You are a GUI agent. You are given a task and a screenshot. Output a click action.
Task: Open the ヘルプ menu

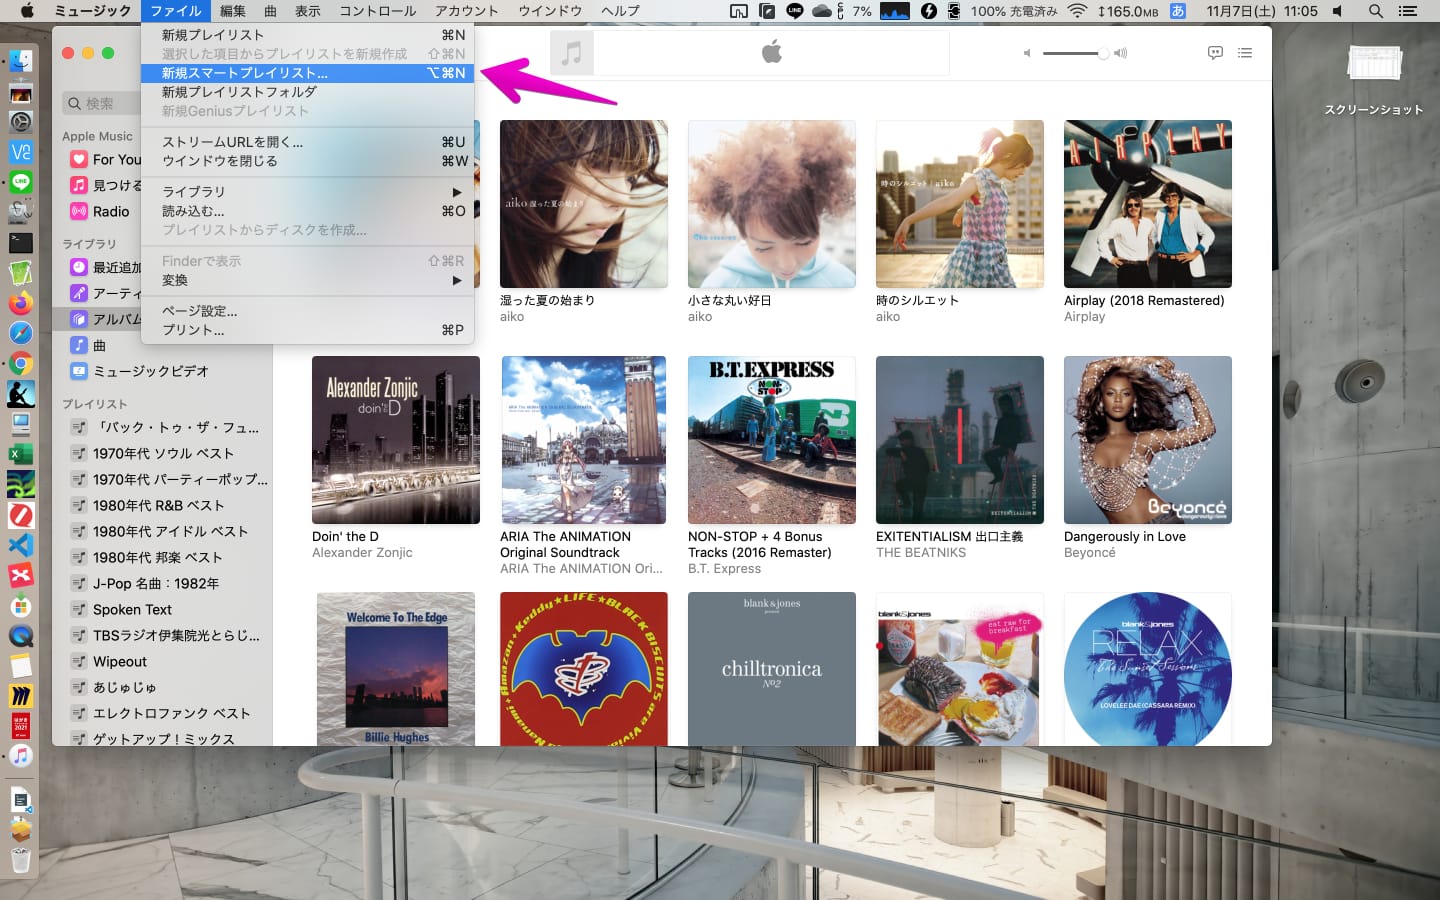(620, 11)
